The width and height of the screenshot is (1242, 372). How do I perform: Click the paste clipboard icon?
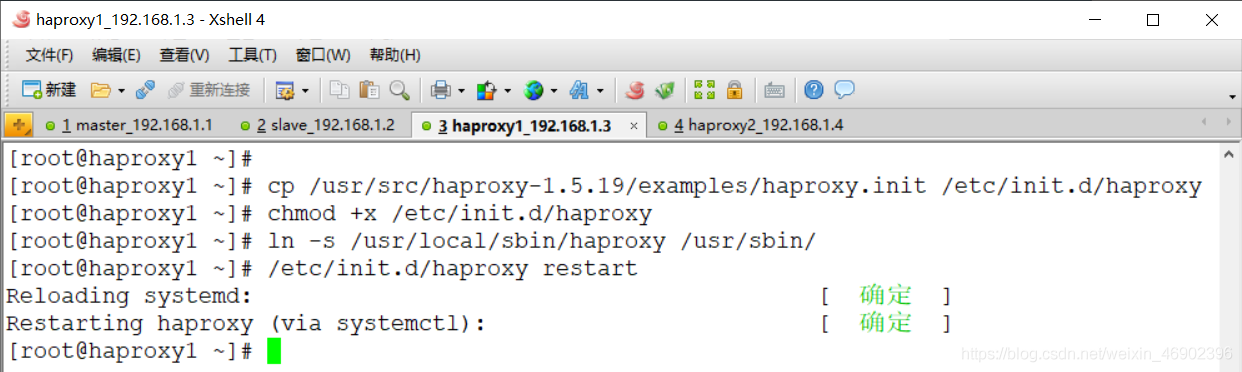click(x=369, y=90)
